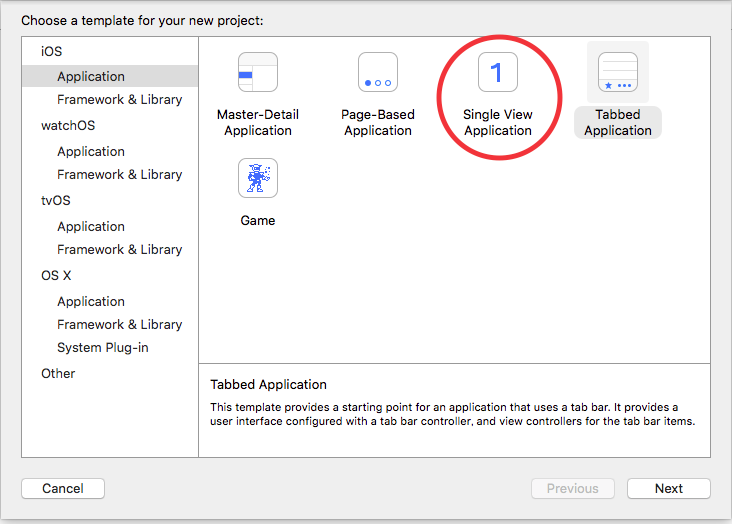Click the Next button
The image size is (732, 524).
coord(669,489)
